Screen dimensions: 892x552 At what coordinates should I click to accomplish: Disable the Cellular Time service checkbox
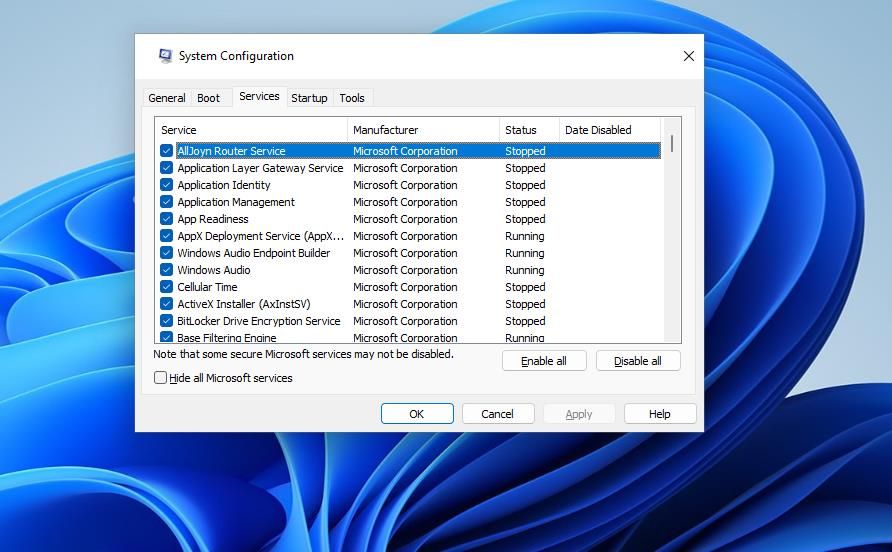click(167, 287)
